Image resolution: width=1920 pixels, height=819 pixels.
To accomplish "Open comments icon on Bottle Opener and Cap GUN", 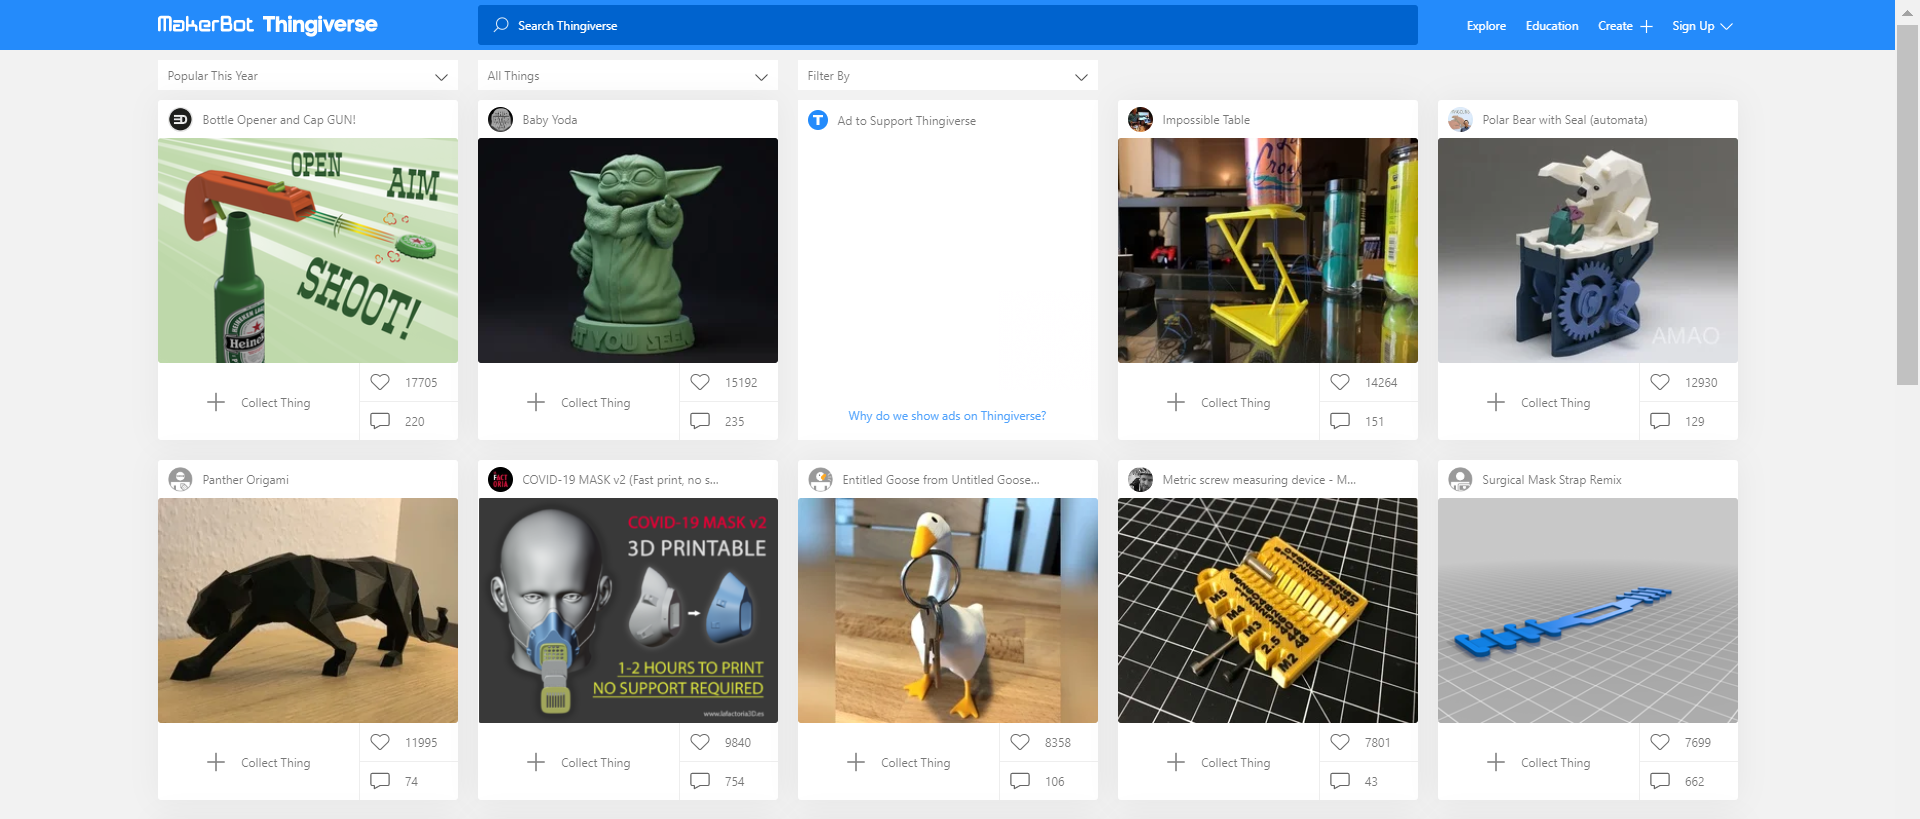I will click(380, 421).
